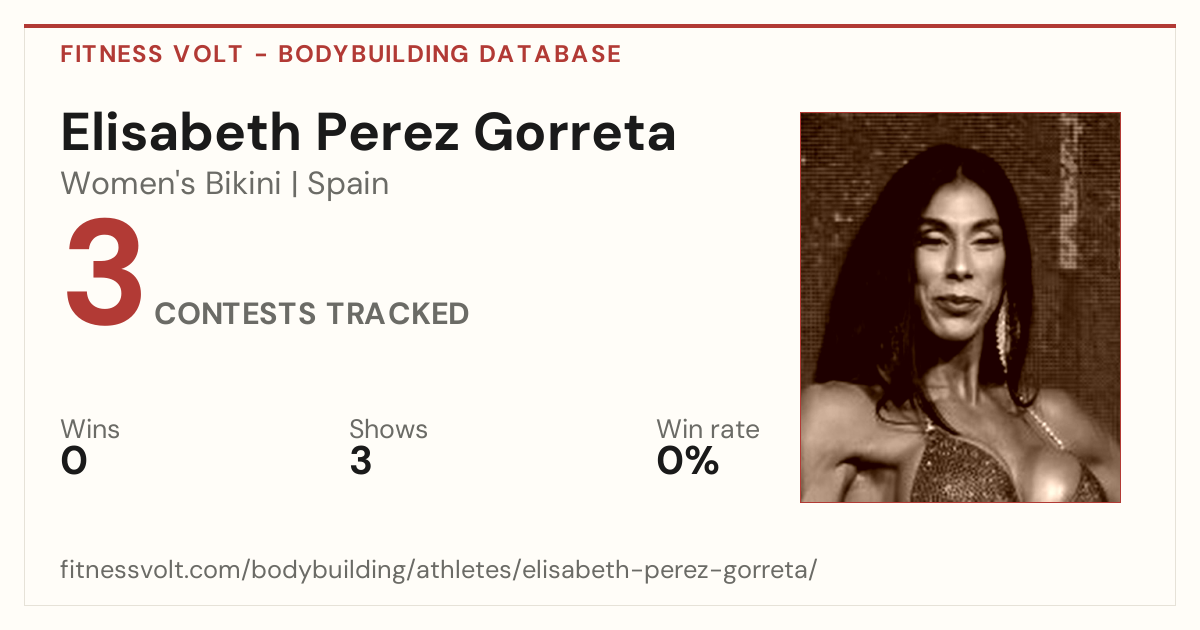Click the red bar atop the card
The height and width of the screenshot is (630, 1200).
(x=600, y=26)
